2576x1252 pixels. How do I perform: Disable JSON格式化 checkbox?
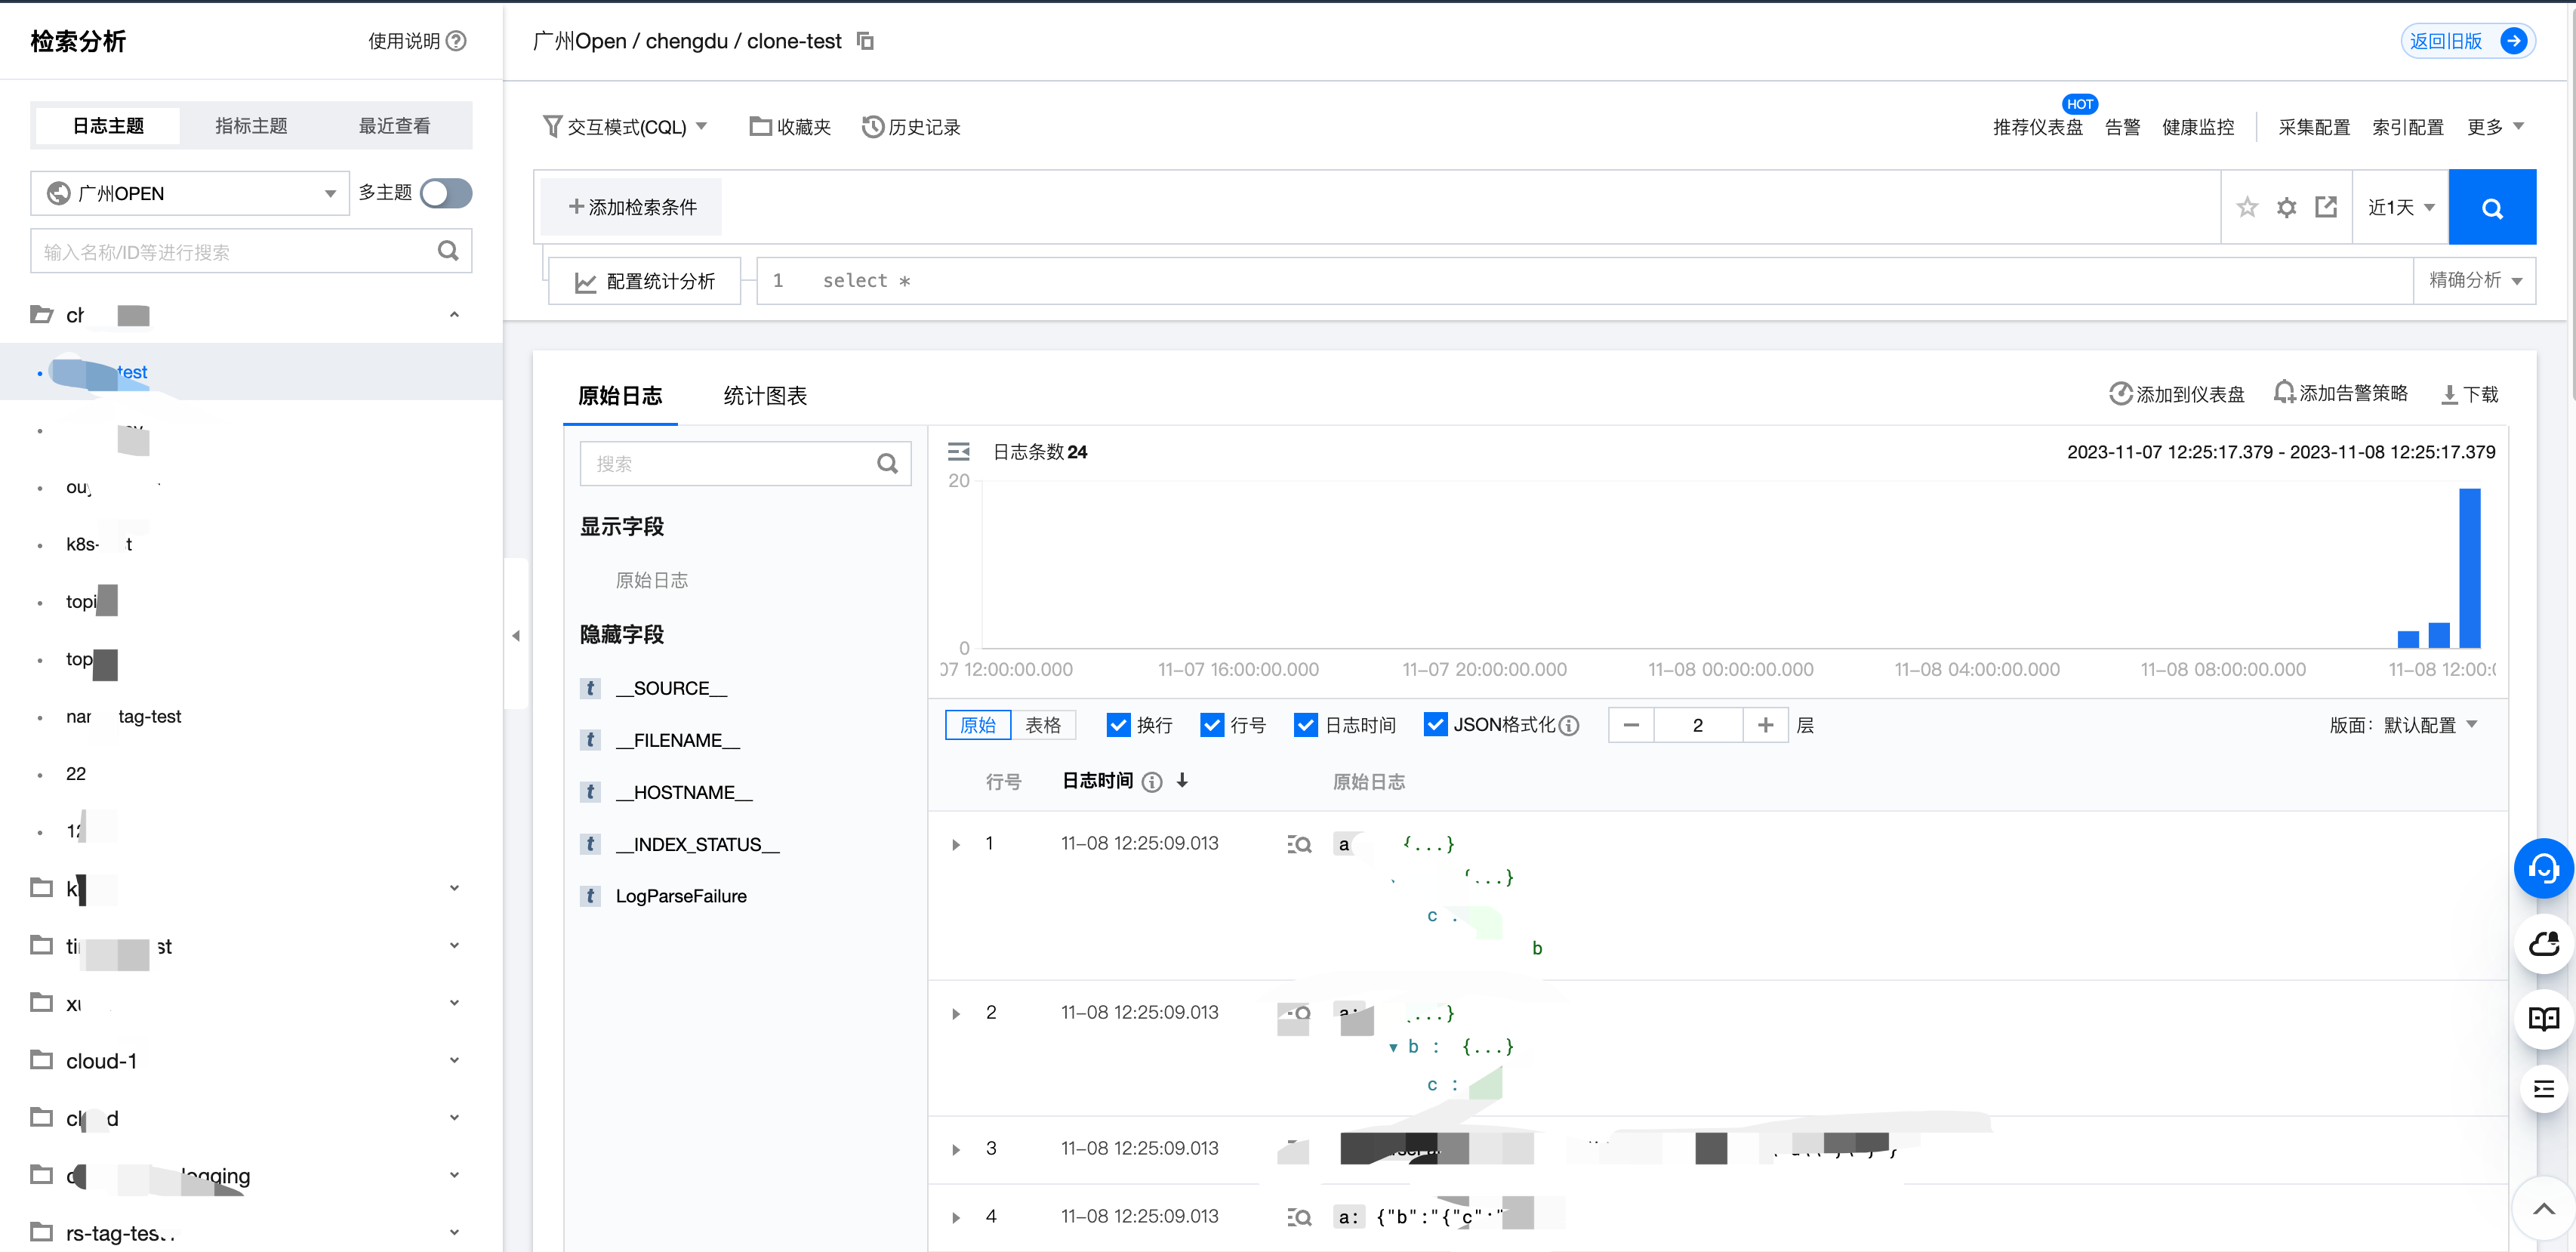[x=1435, y=725]
